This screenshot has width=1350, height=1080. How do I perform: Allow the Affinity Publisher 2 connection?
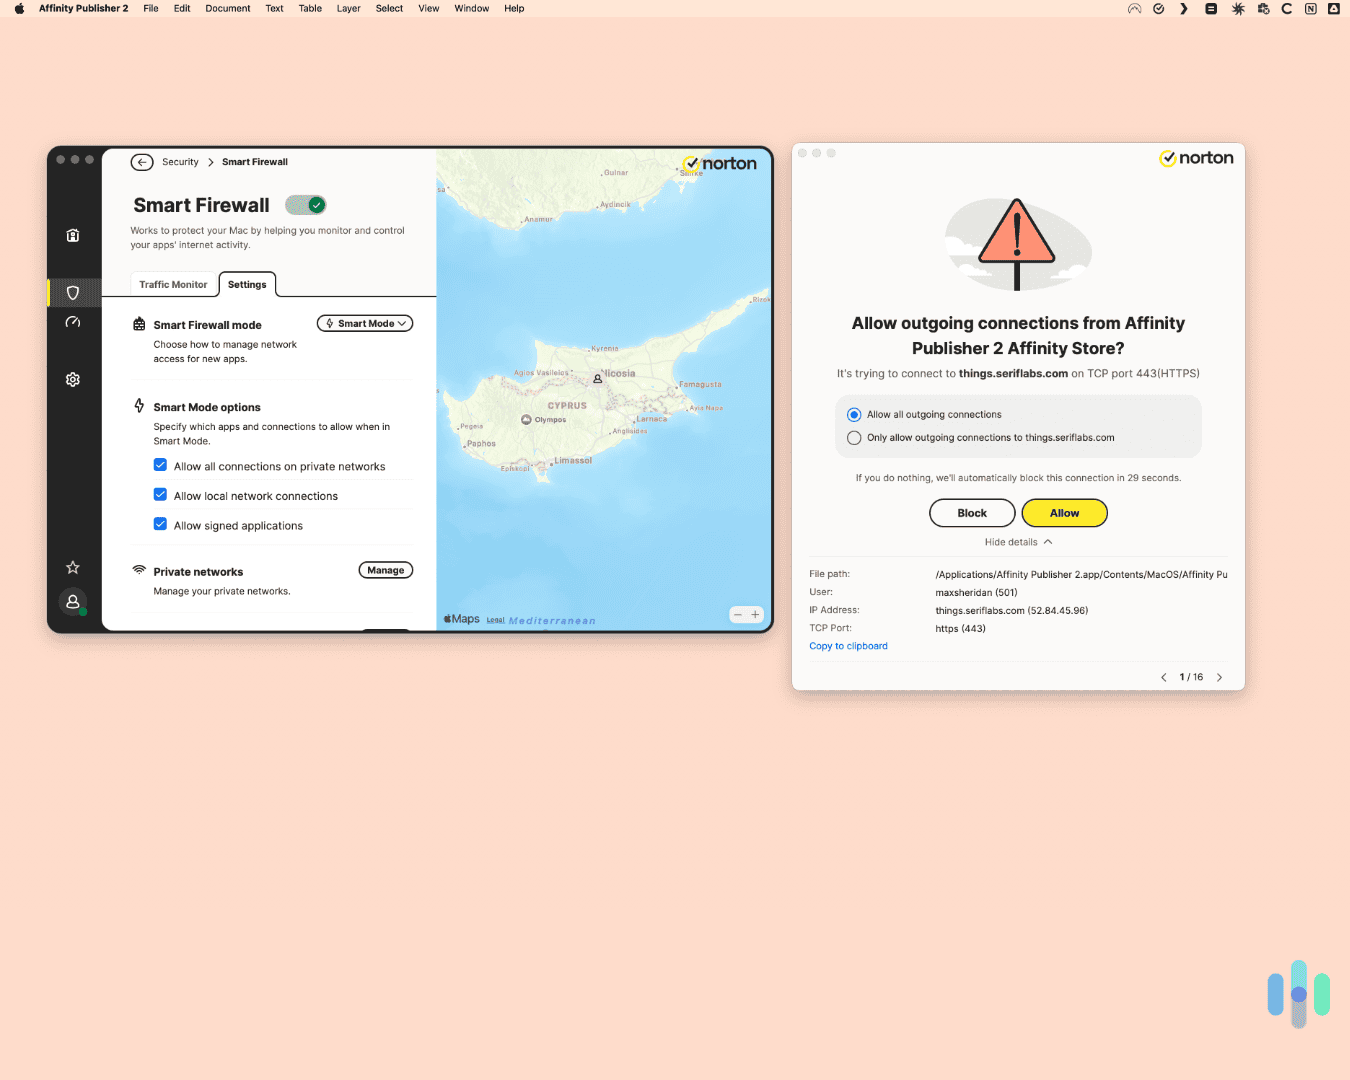pyautogui.click(x=1064, y=512)
